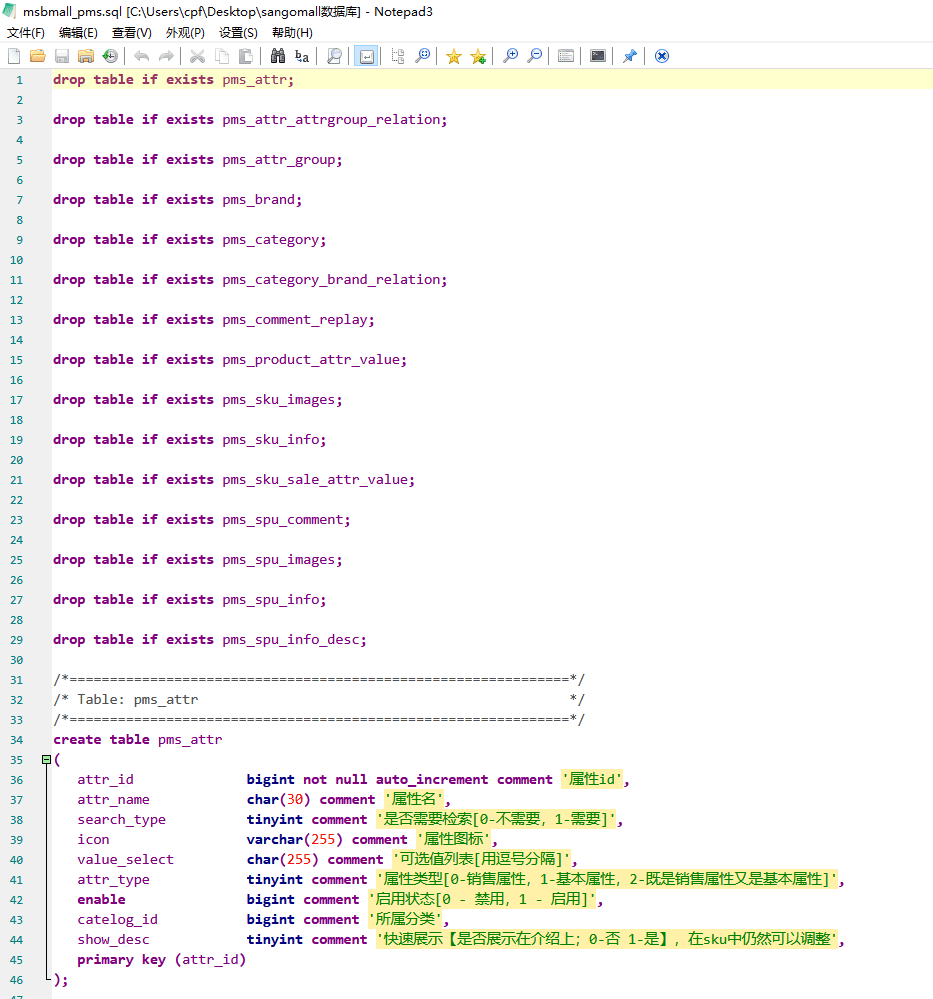Click the command prompt console icon
Viewport: 933px width, 999px height.
[x=598, y=56]
